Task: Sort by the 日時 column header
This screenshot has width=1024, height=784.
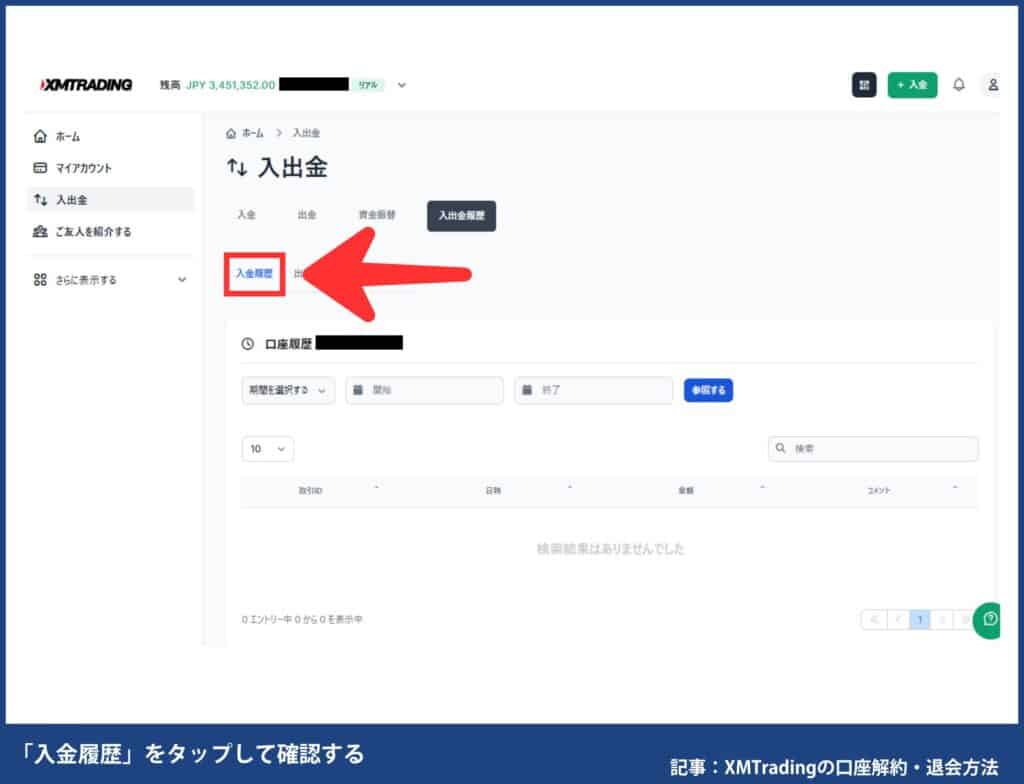Action: tap(493, 491)
